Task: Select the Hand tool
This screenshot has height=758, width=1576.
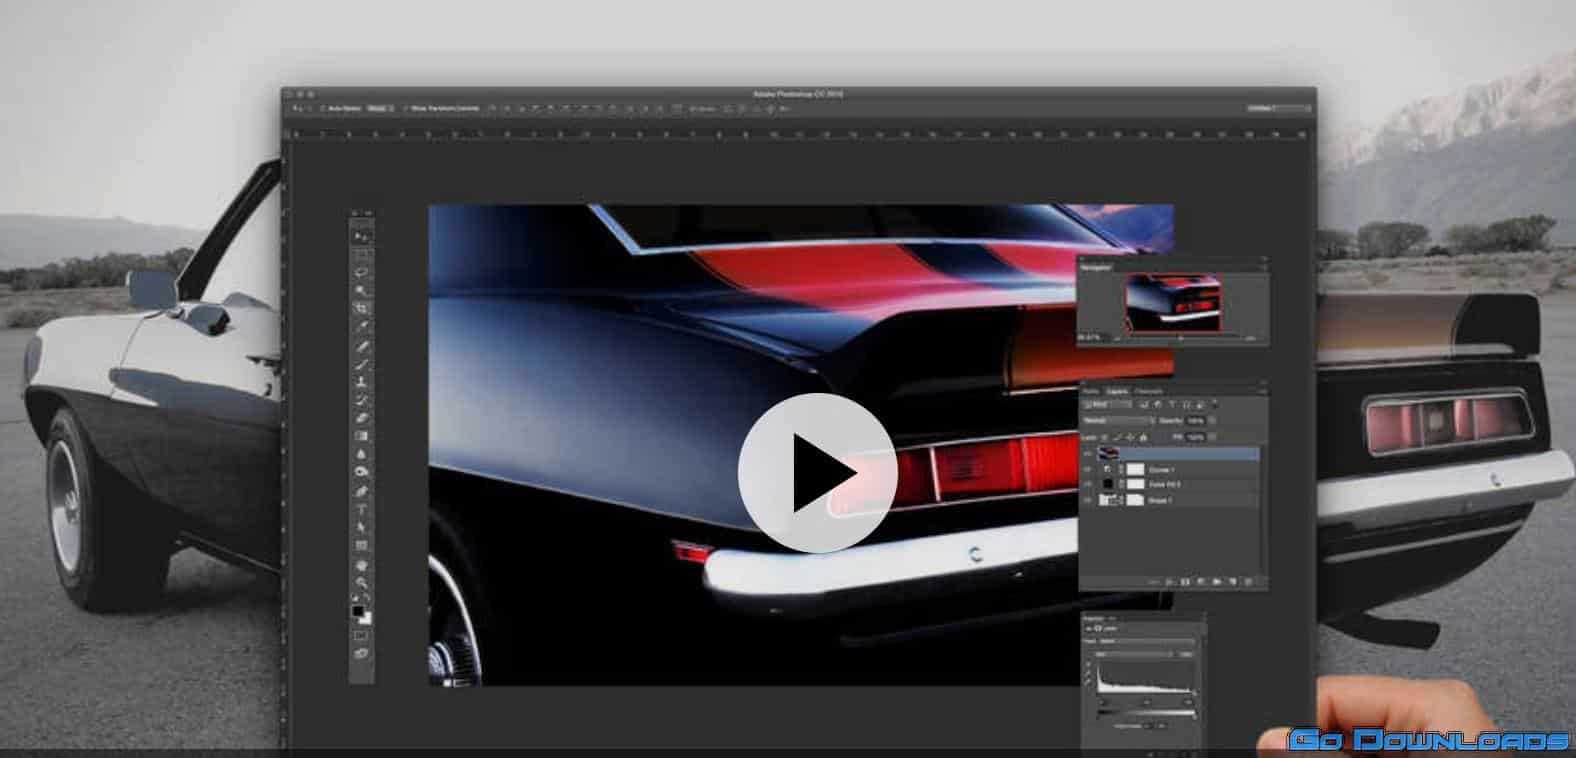Action: 361,564
